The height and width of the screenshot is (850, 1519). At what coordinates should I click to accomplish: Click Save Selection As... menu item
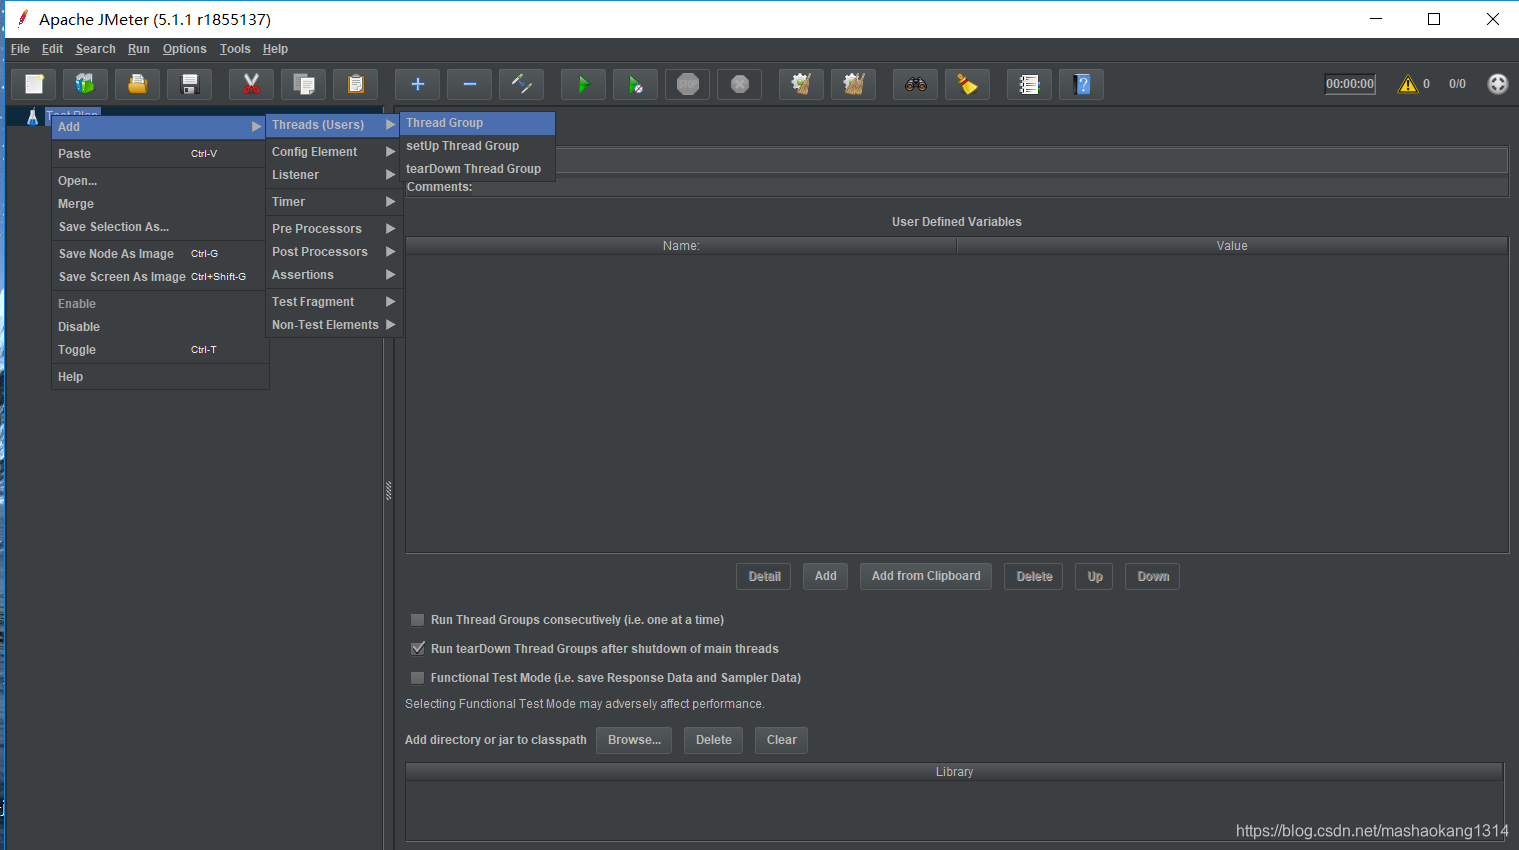click(160, 227)
